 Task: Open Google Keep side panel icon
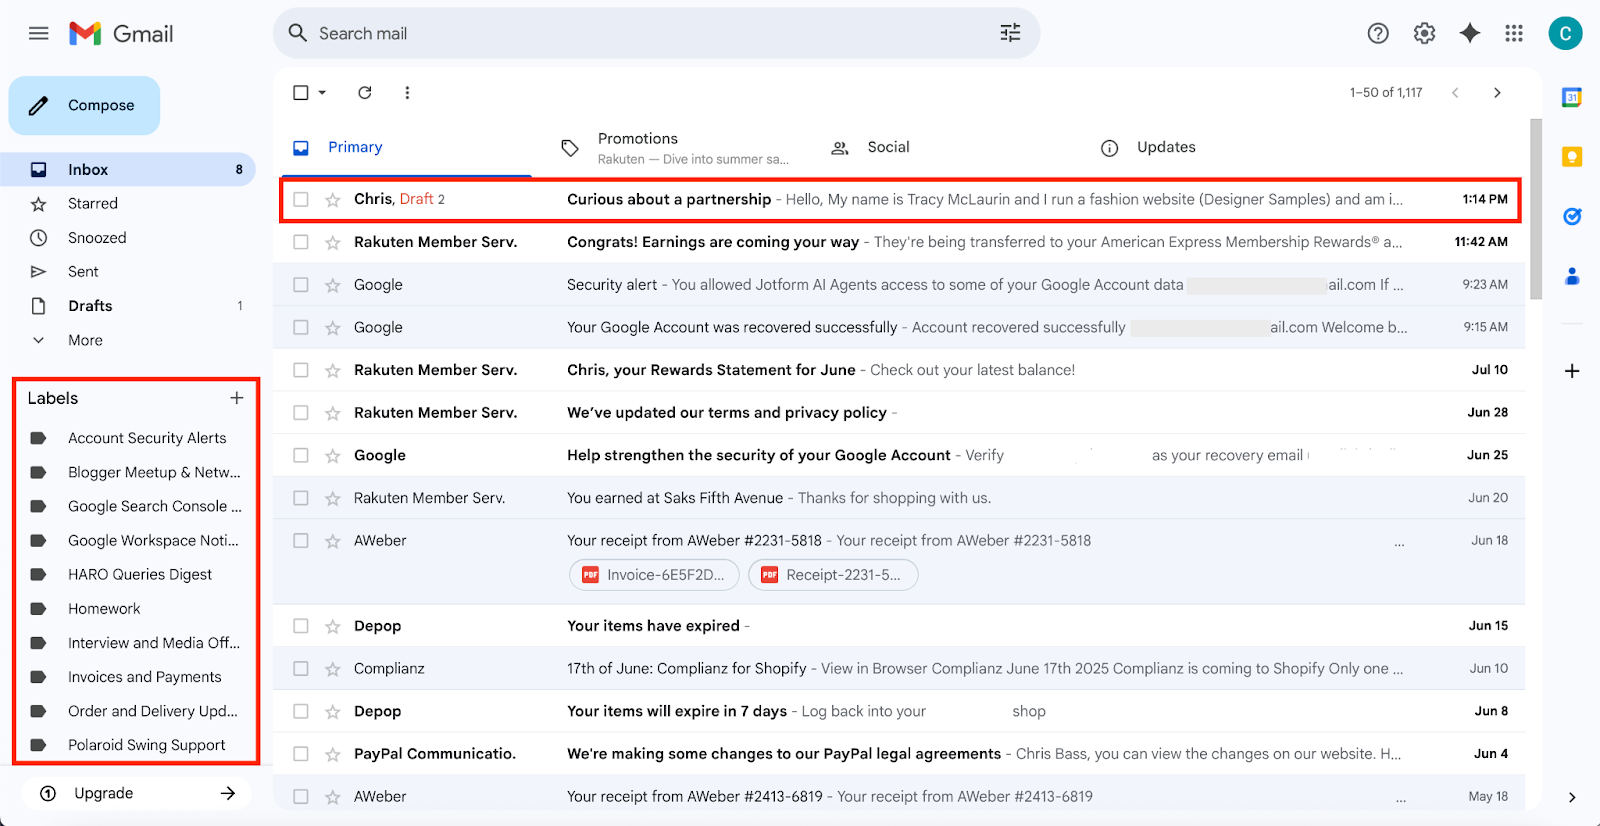click(1571, 157)
